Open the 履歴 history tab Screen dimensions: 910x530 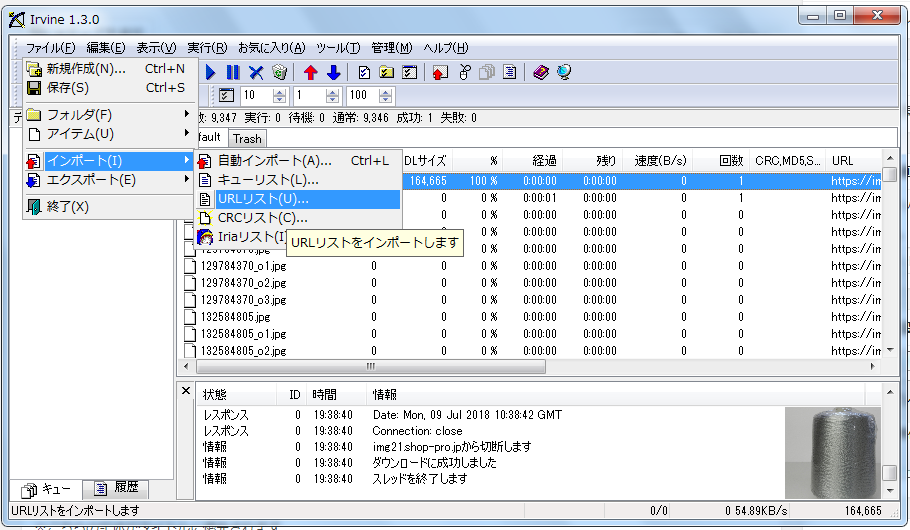126,489
